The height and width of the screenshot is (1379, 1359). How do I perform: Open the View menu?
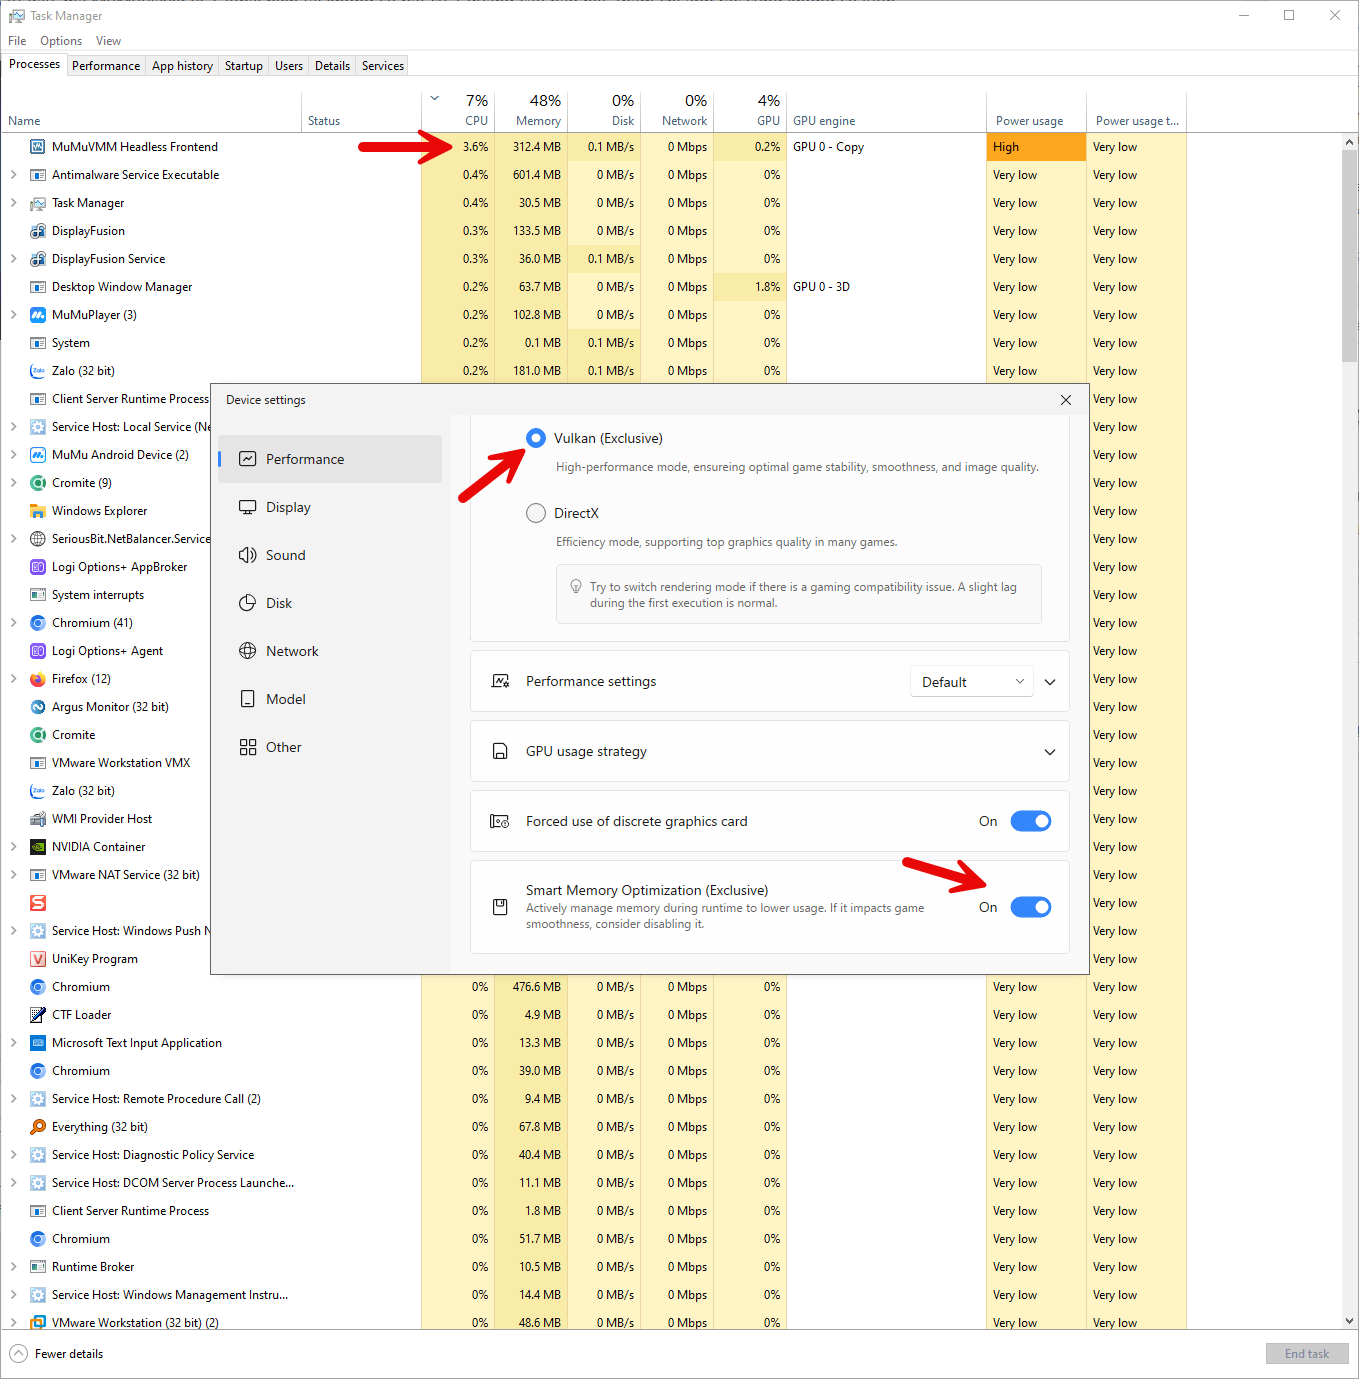(108, 41)
